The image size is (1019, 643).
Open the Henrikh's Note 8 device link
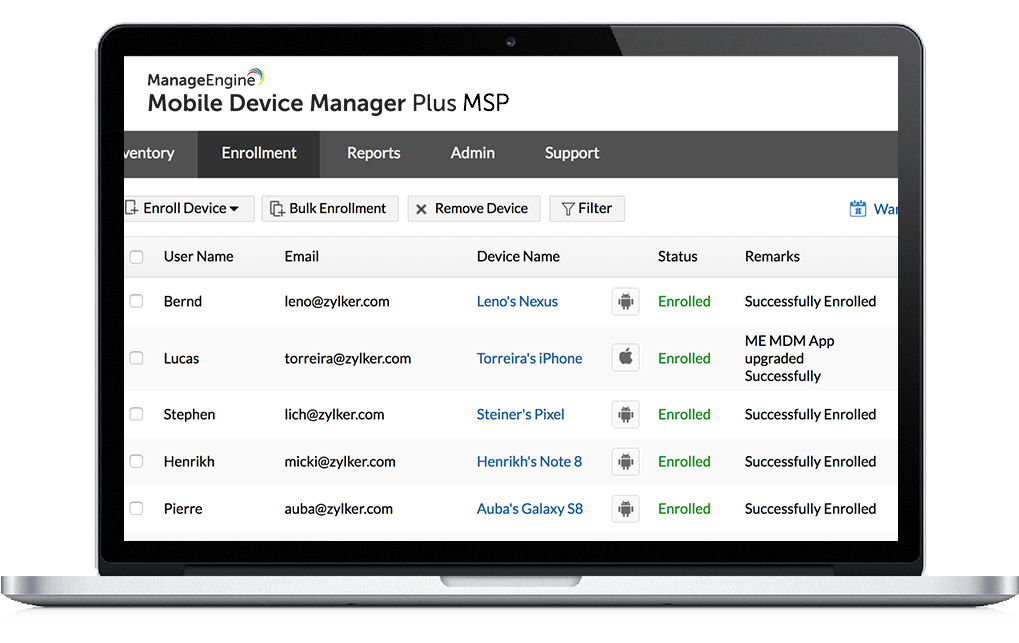coord(529,461)
